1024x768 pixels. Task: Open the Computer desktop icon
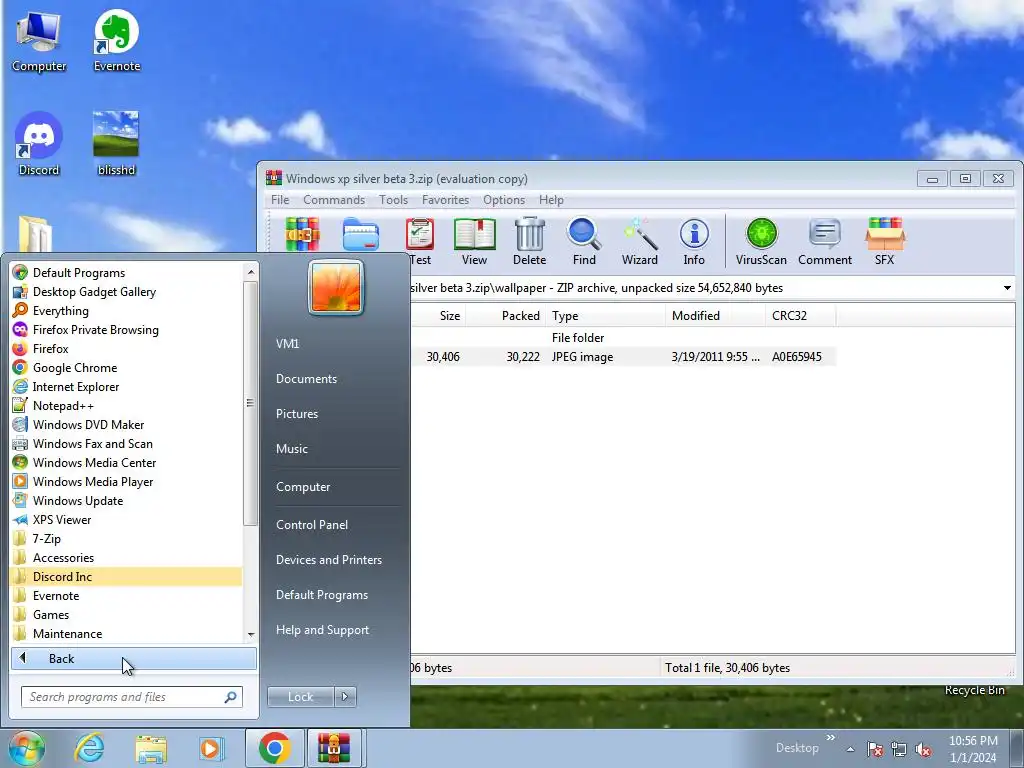(39, 40)
